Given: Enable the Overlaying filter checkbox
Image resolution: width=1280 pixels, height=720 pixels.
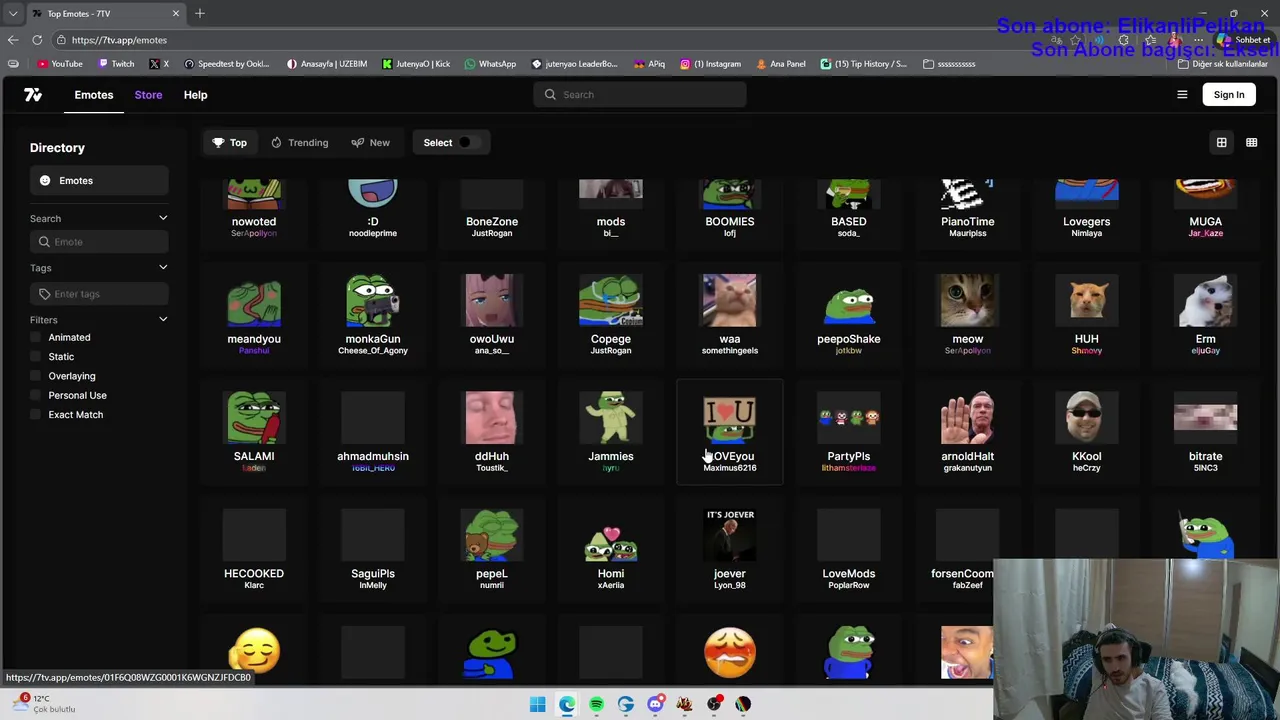Looking at the screenshot, I should [x=36, y=376].
